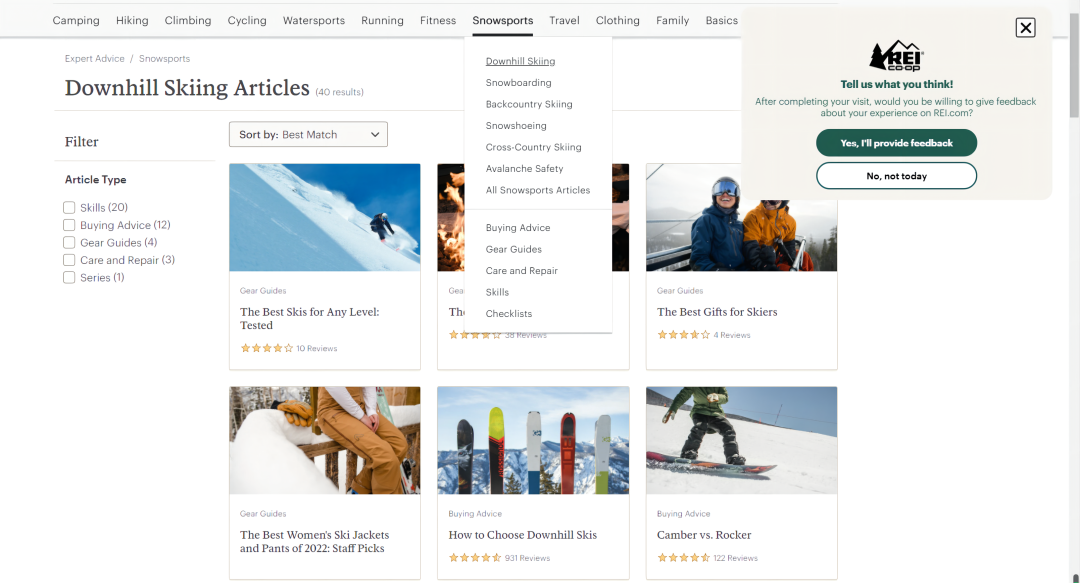The height and width of the screenshot is (583, 1080).
Task: Select Avalanche Safety menu entry
Action: [524, 168]
